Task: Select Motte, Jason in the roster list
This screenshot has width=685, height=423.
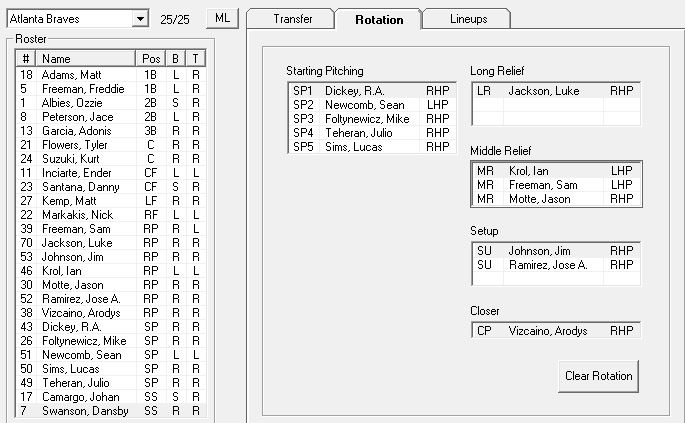Action: click(x=111, y=284)
